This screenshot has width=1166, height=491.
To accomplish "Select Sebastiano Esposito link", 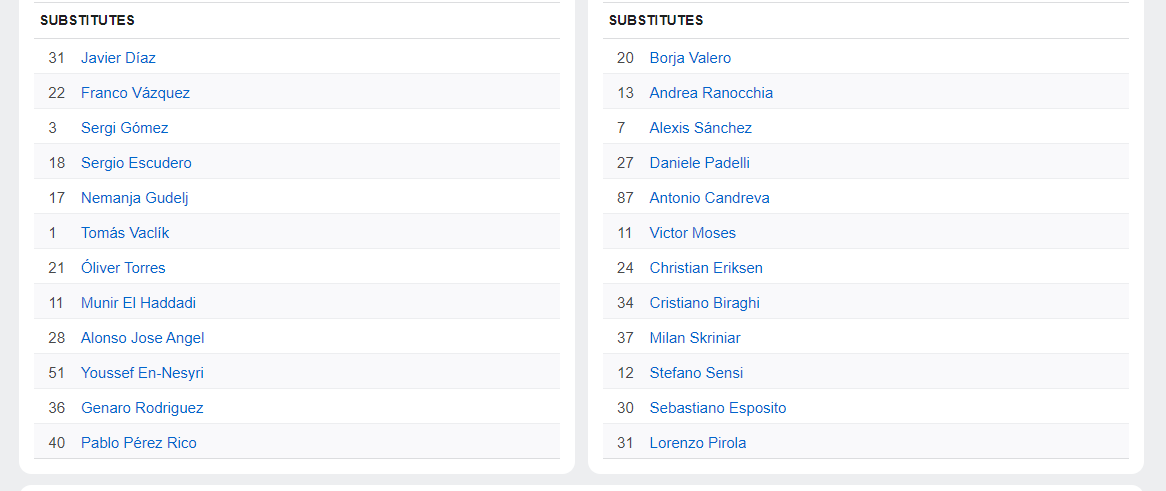I will 717,408.
